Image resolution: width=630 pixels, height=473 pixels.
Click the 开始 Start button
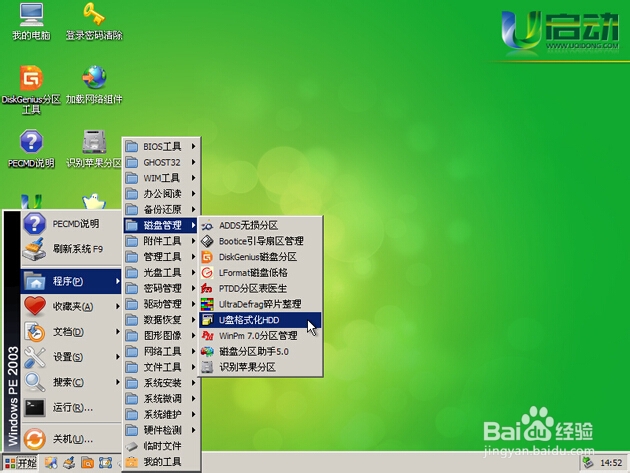click(x=21, y=463)
